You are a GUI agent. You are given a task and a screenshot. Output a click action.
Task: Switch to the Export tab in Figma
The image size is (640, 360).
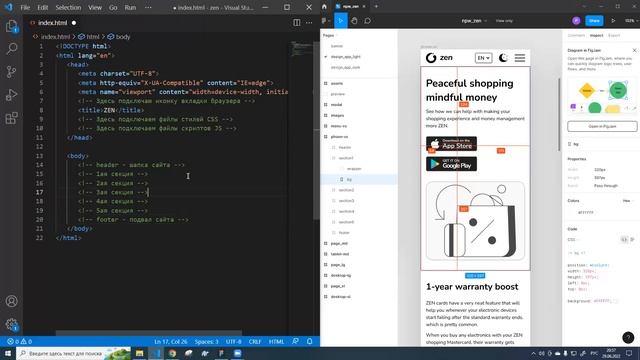(x=614, y=36)
